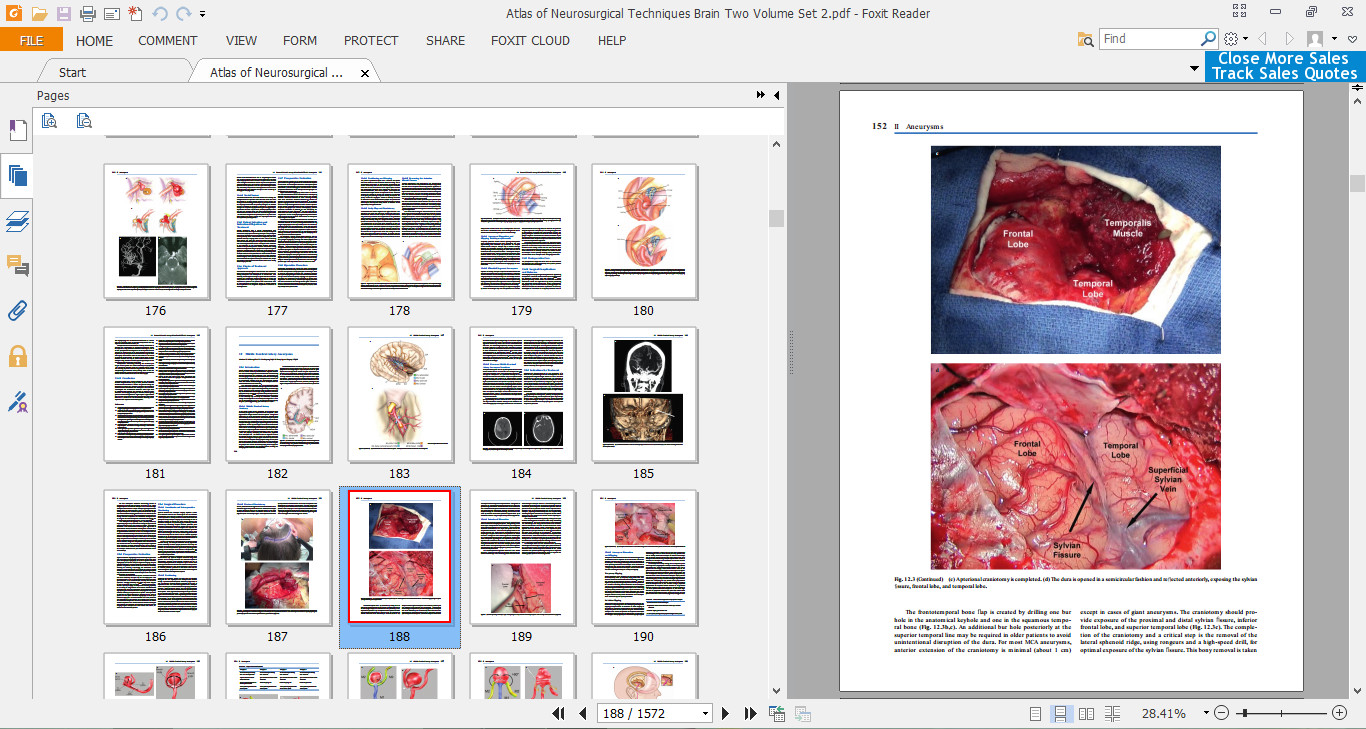Select page 187 thumbnail
Viewport: 1366px width, 729px height.
tap(278, 557)
